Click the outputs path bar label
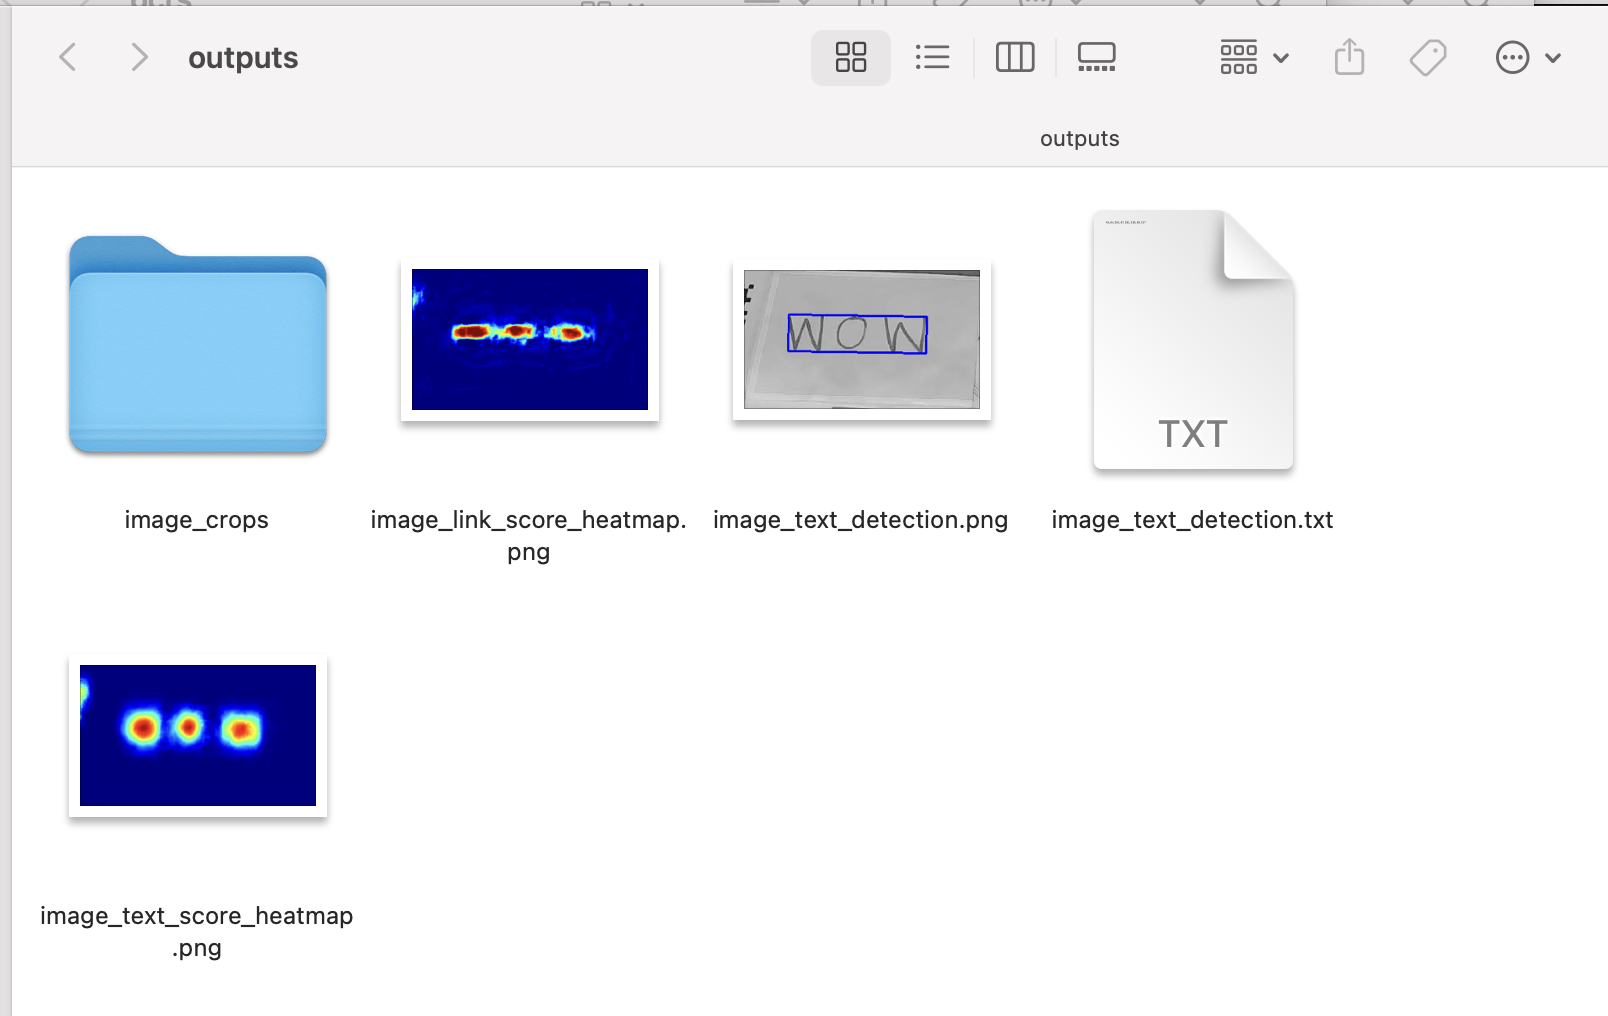The image size is (1608, 1016). (1079, 139)
